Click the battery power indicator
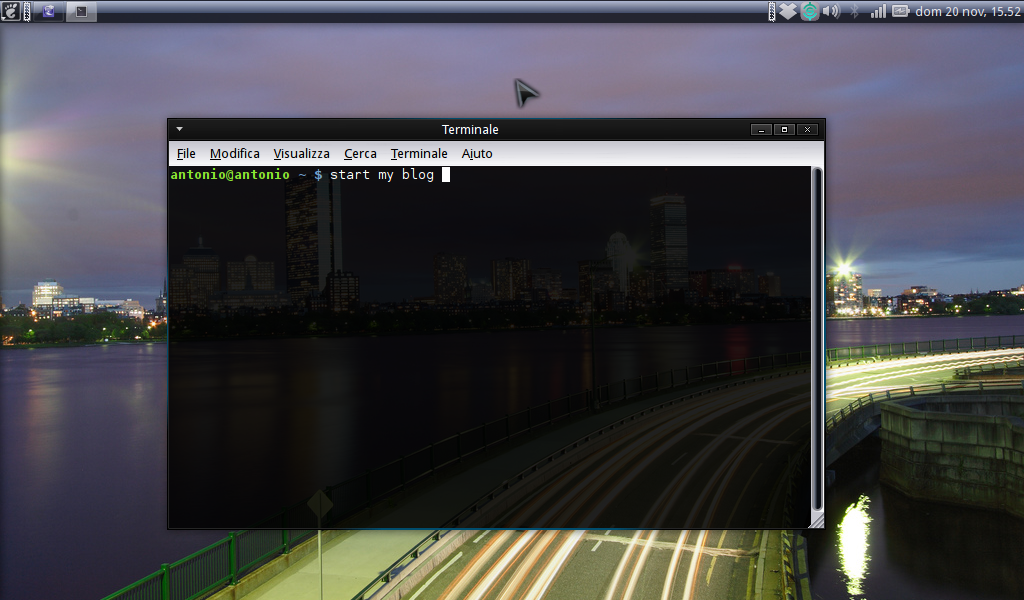The width and height of the screenshot is (1024, 600). point(901,11)
